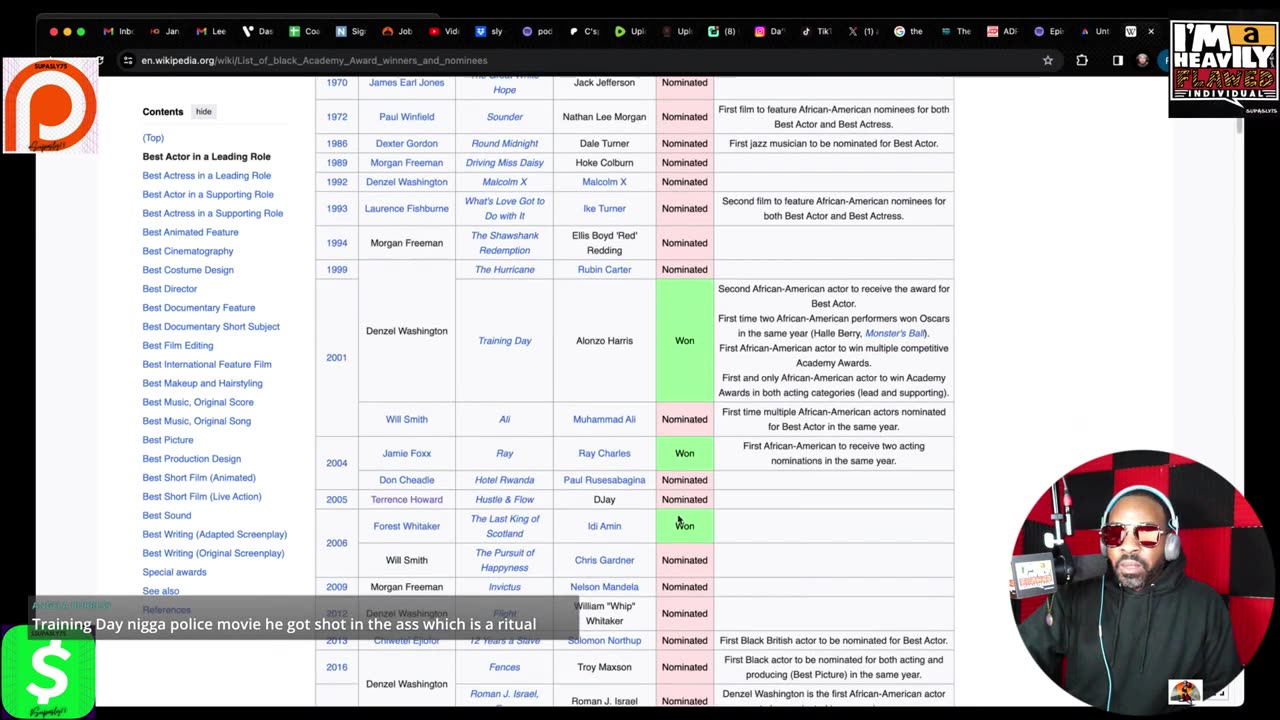
Task: Open Special awards section
Action: pyautogui.click(x=175, y=572)
